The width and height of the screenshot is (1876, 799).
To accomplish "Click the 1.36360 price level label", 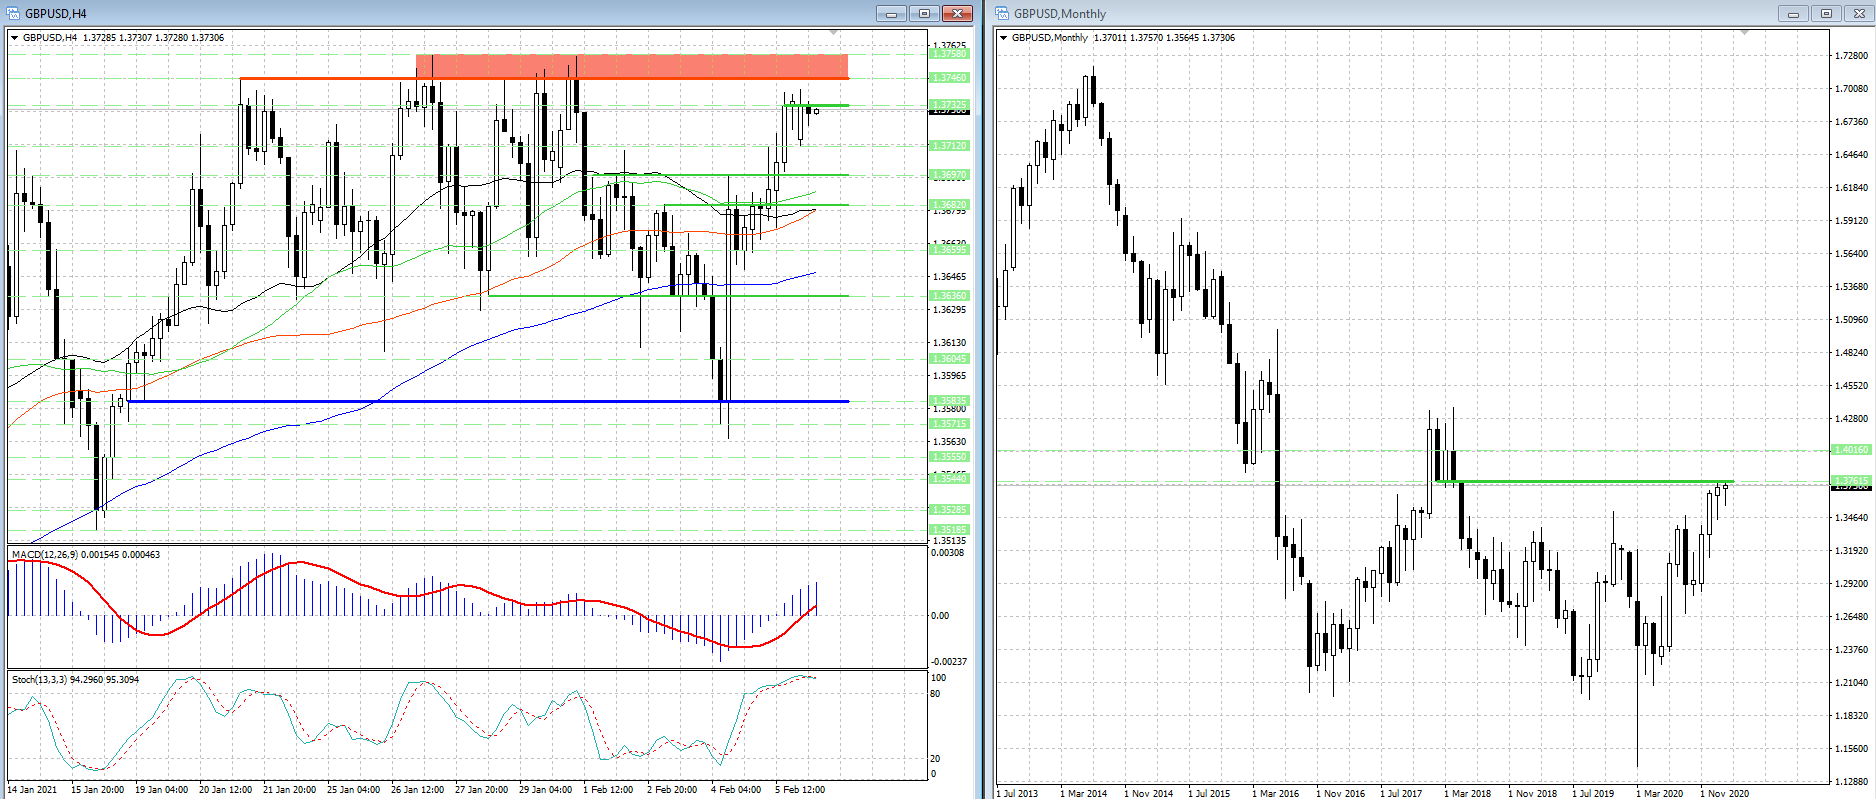I will pos(949,295).
